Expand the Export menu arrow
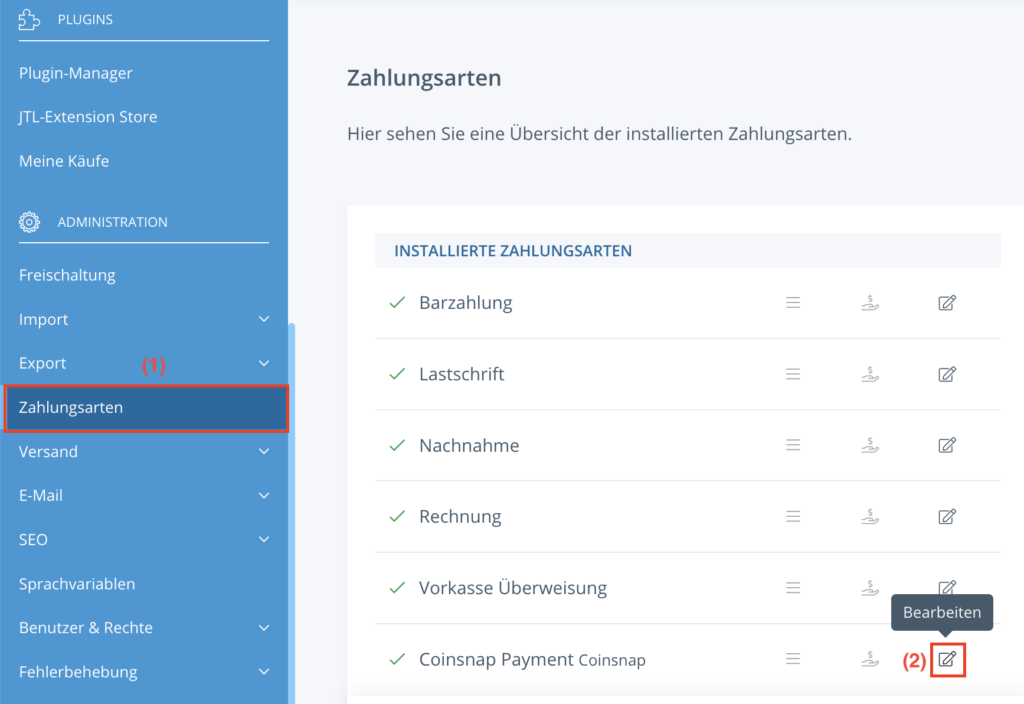The width and height of the screenshot is (1024, 704). pyautogui.click(x=264, y=364)
